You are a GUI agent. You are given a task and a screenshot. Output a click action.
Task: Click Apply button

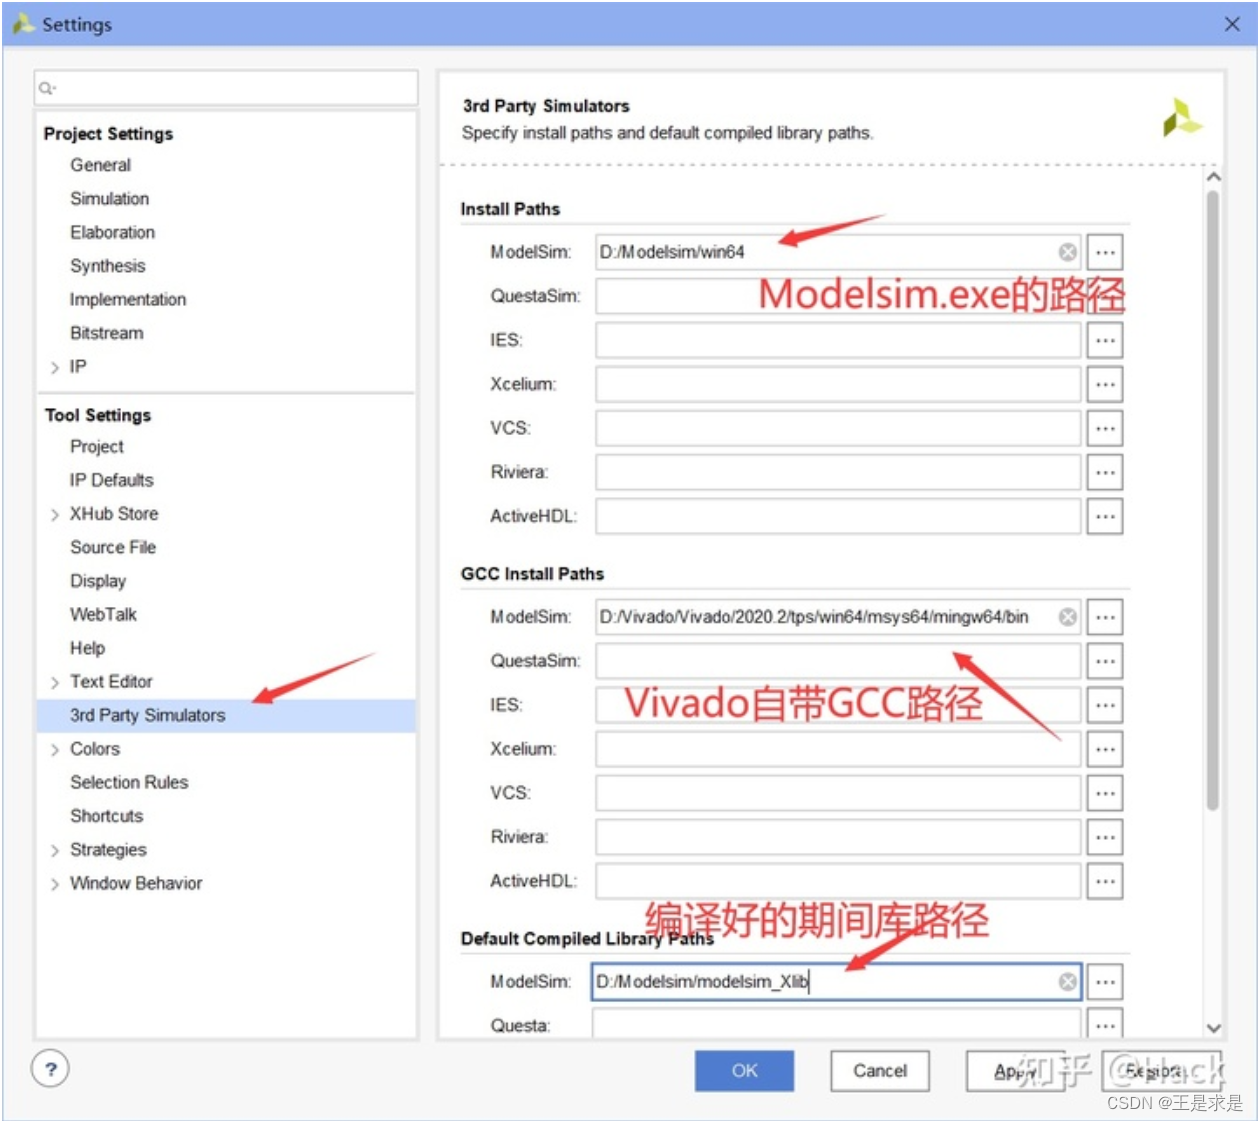click(1014, 1070)
